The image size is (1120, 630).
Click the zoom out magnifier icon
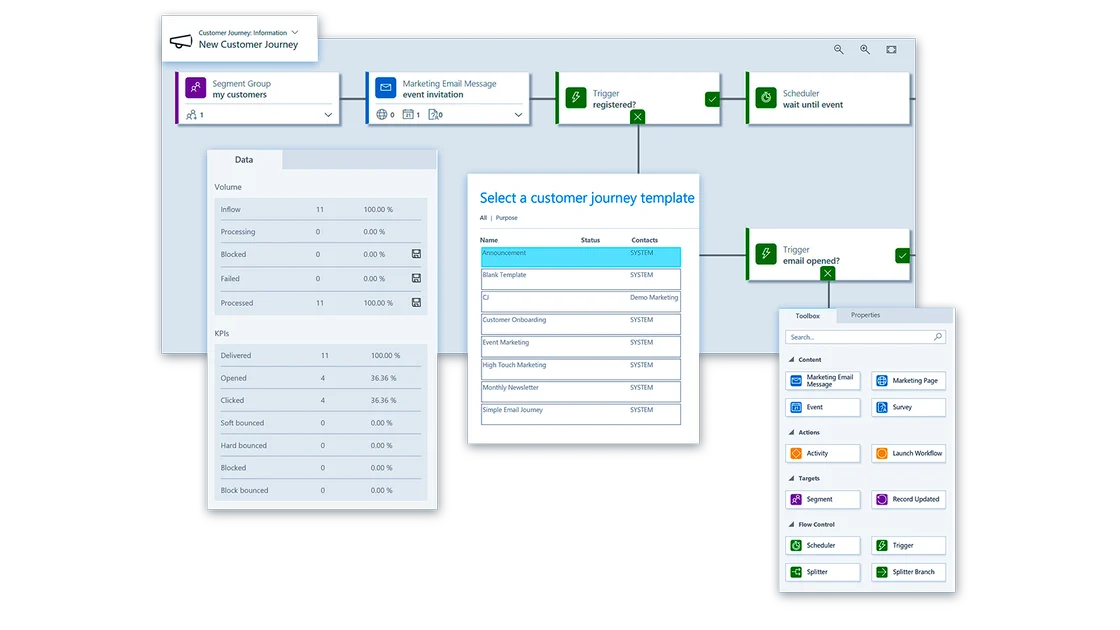coord(839,49)
